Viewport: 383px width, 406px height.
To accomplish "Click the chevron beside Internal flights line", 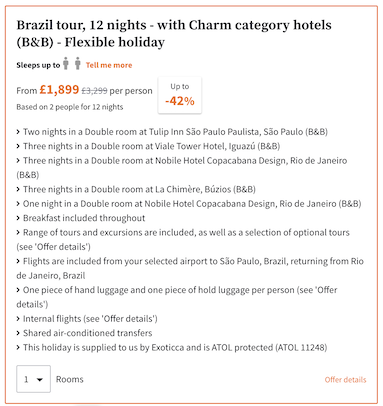I will pos(18,319).
